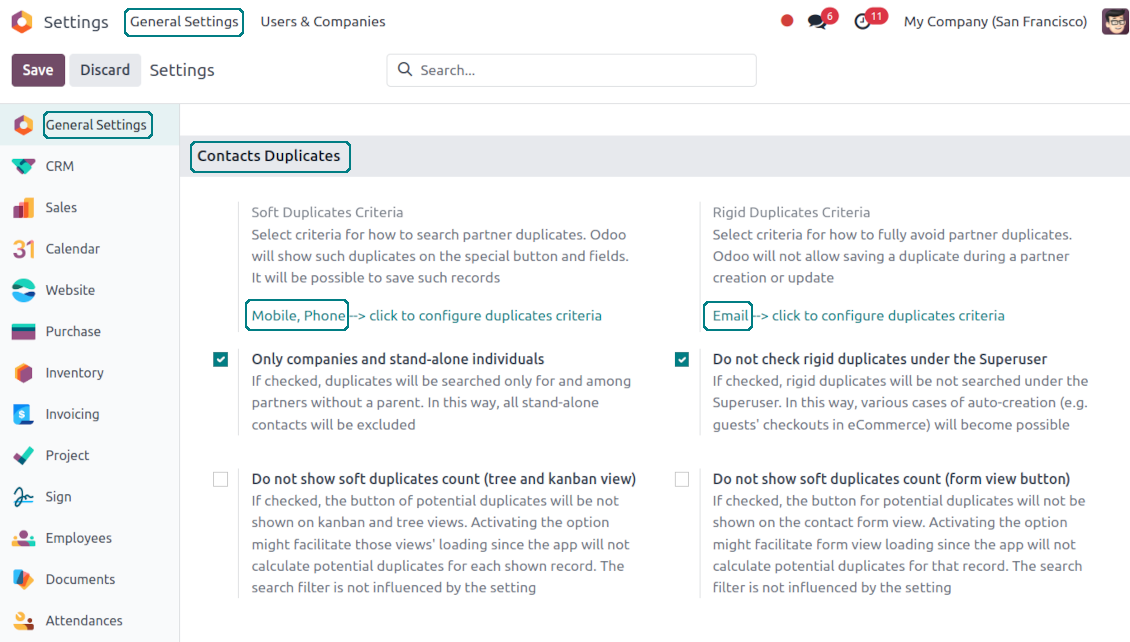Click the Save button
The image size is (1130, 642).
point(38,70)
